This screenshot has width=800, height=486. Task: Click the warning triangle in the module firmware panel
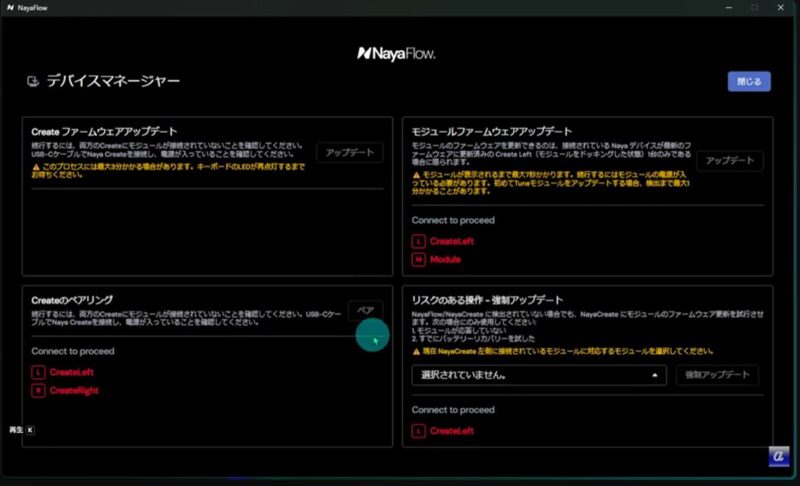(x=416, y=173)
